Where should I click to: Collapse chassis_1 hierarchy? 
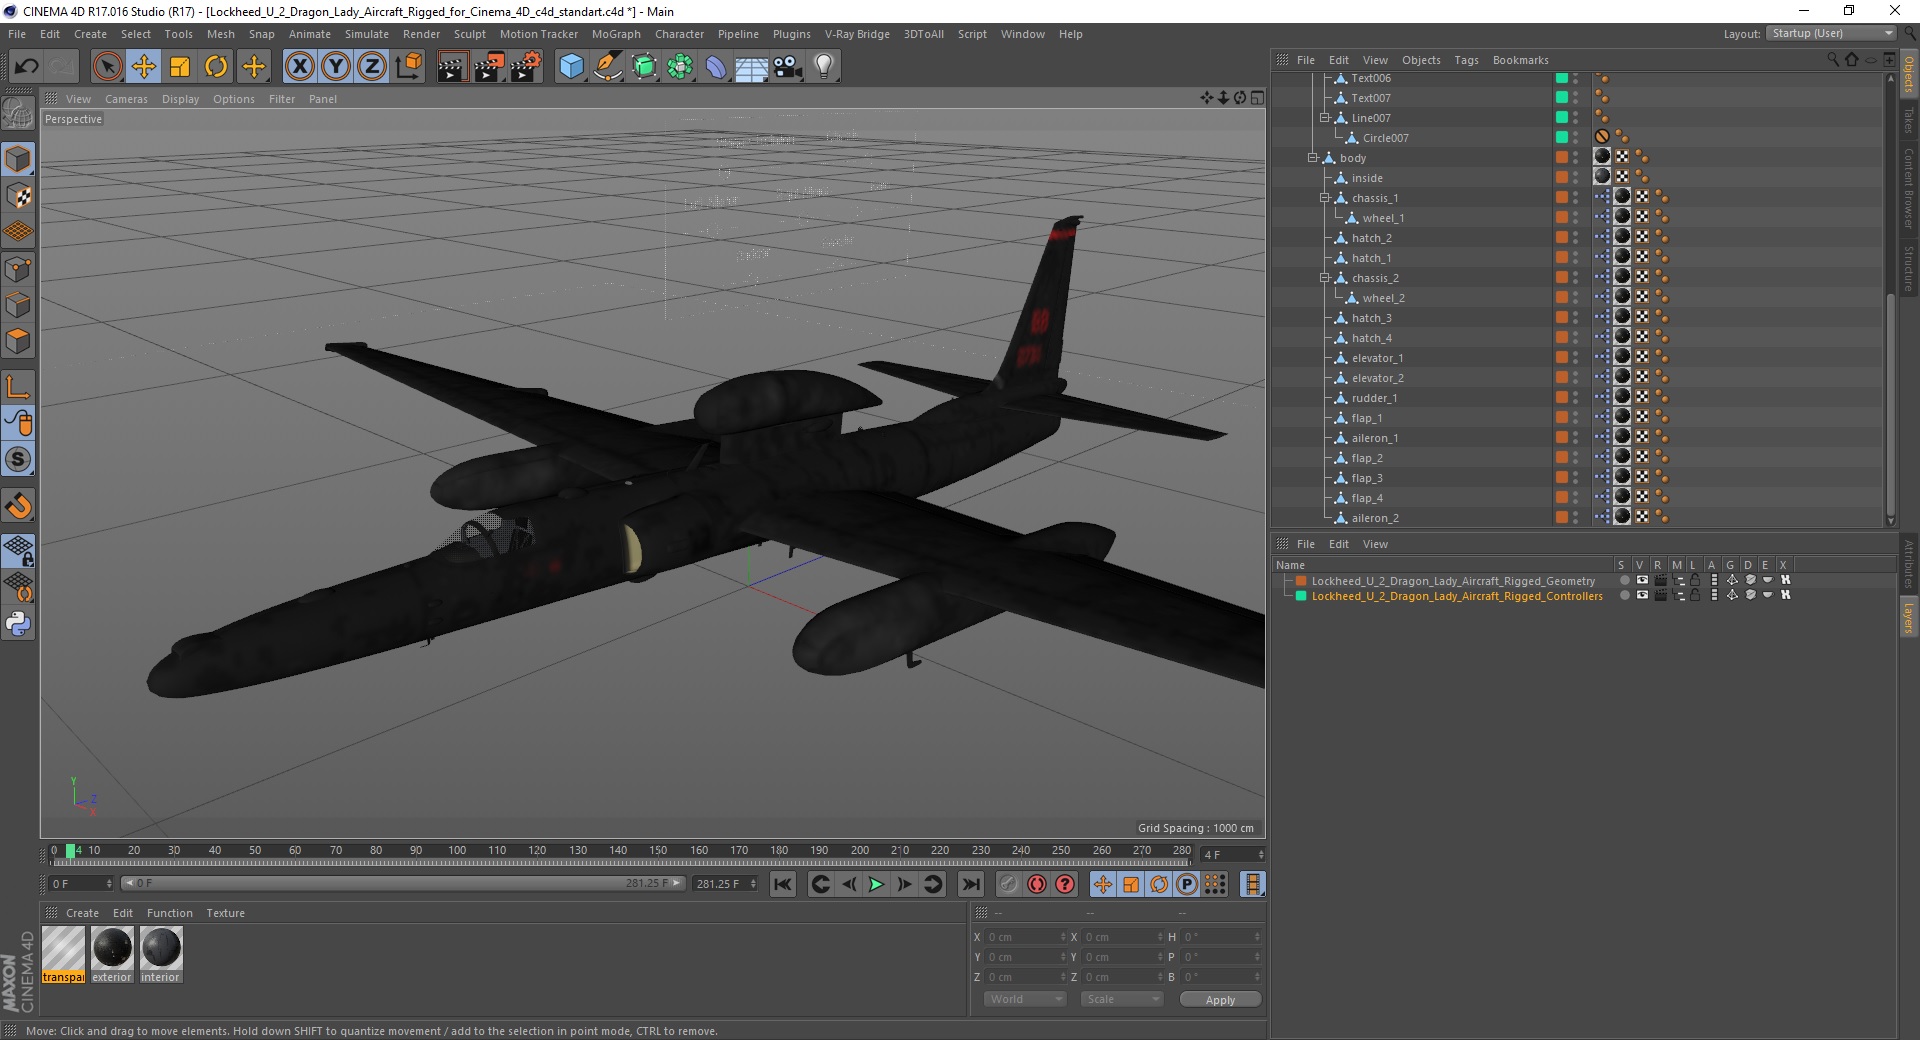(x=1324, y=198)
